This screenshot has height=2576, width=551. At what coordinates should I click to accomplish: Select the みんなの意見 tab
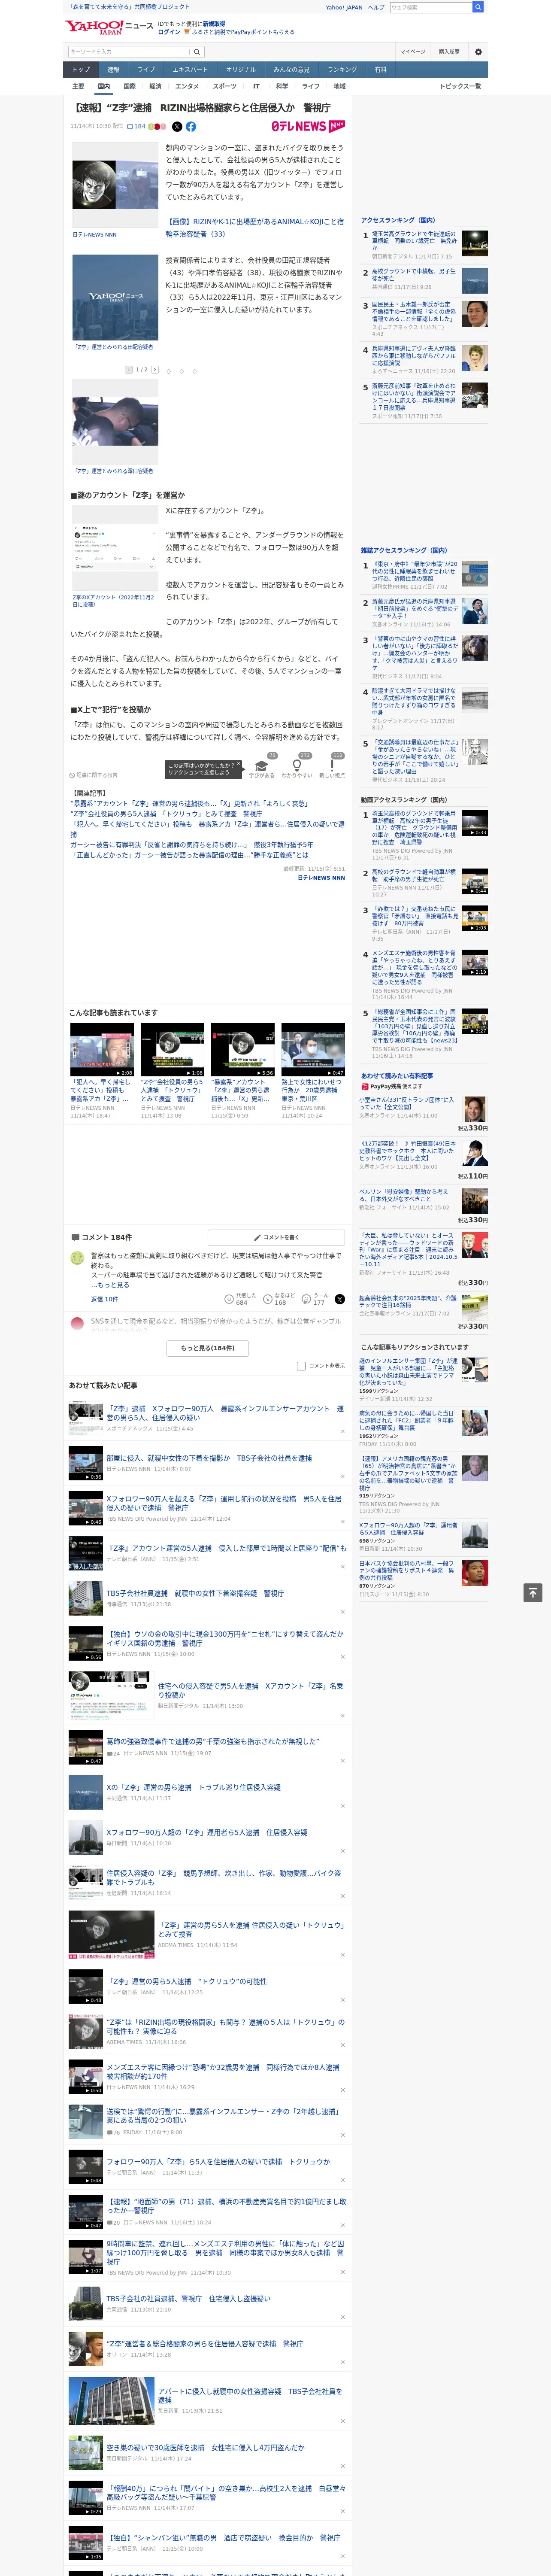(292, 70)
